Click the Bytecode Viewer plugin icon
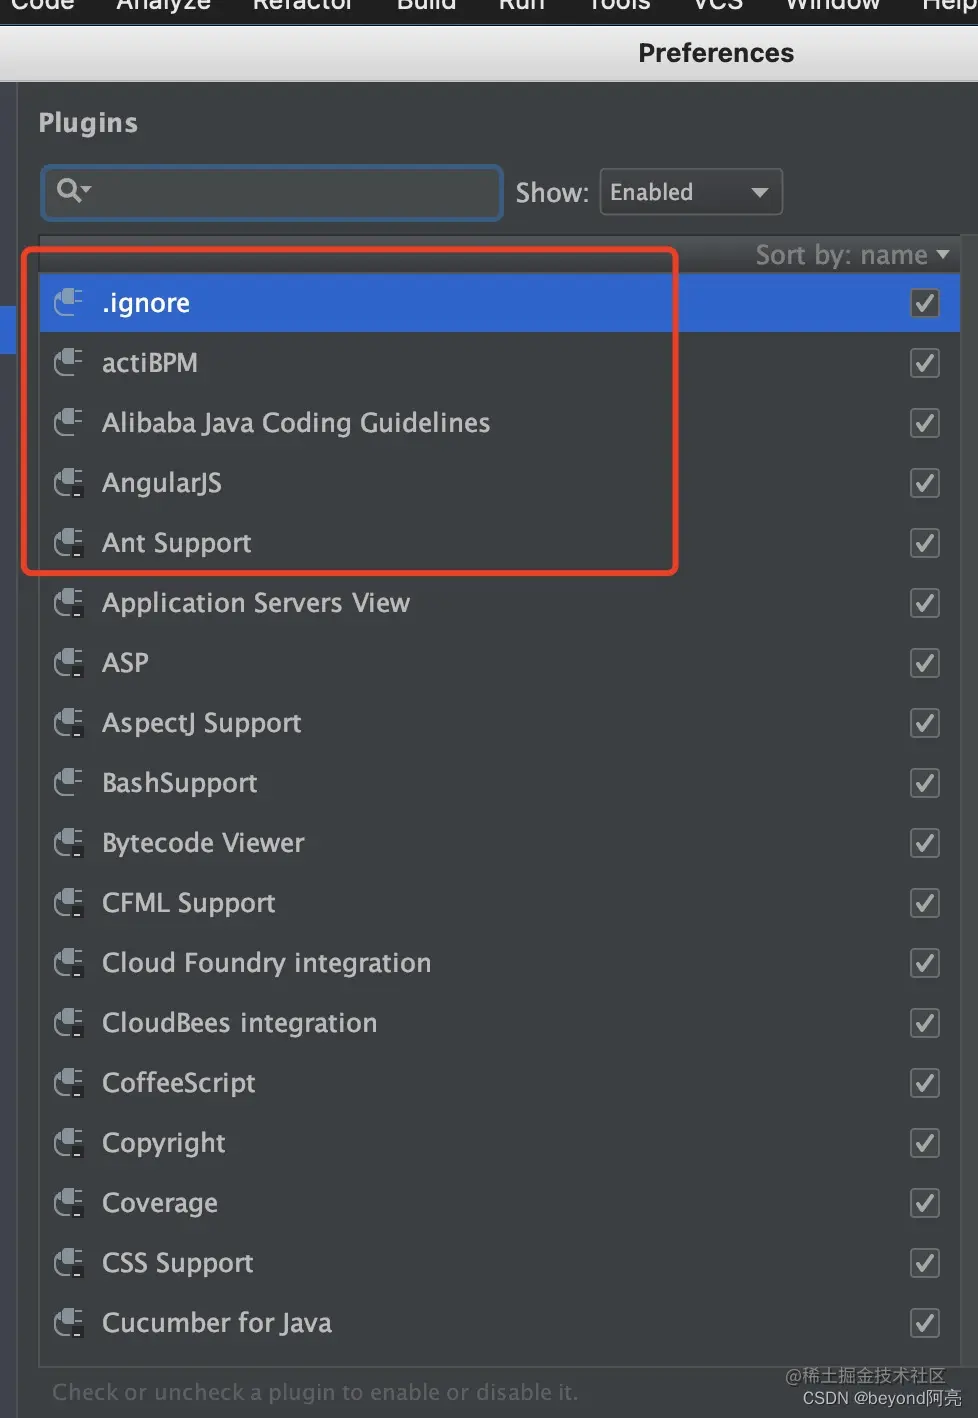The height and width of the screenshot is (1418, 978). click(68, 842)
